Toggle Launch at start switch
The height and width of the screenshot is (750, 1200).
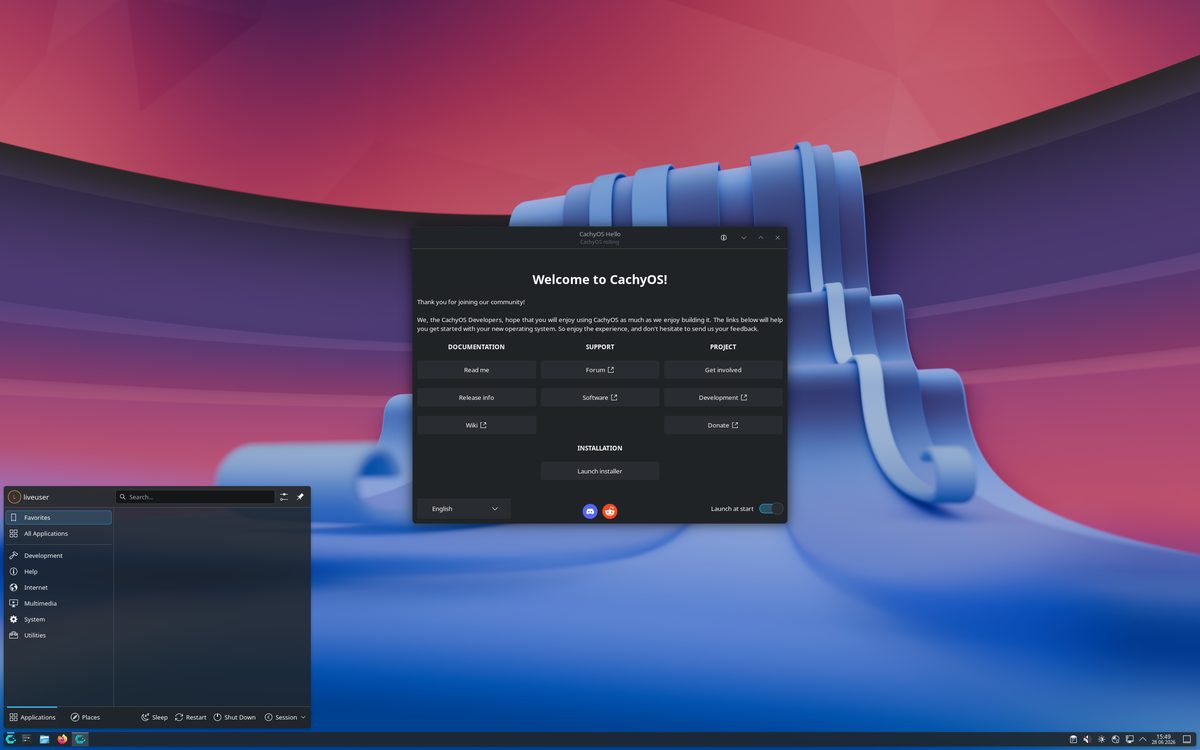pos(771,509)
